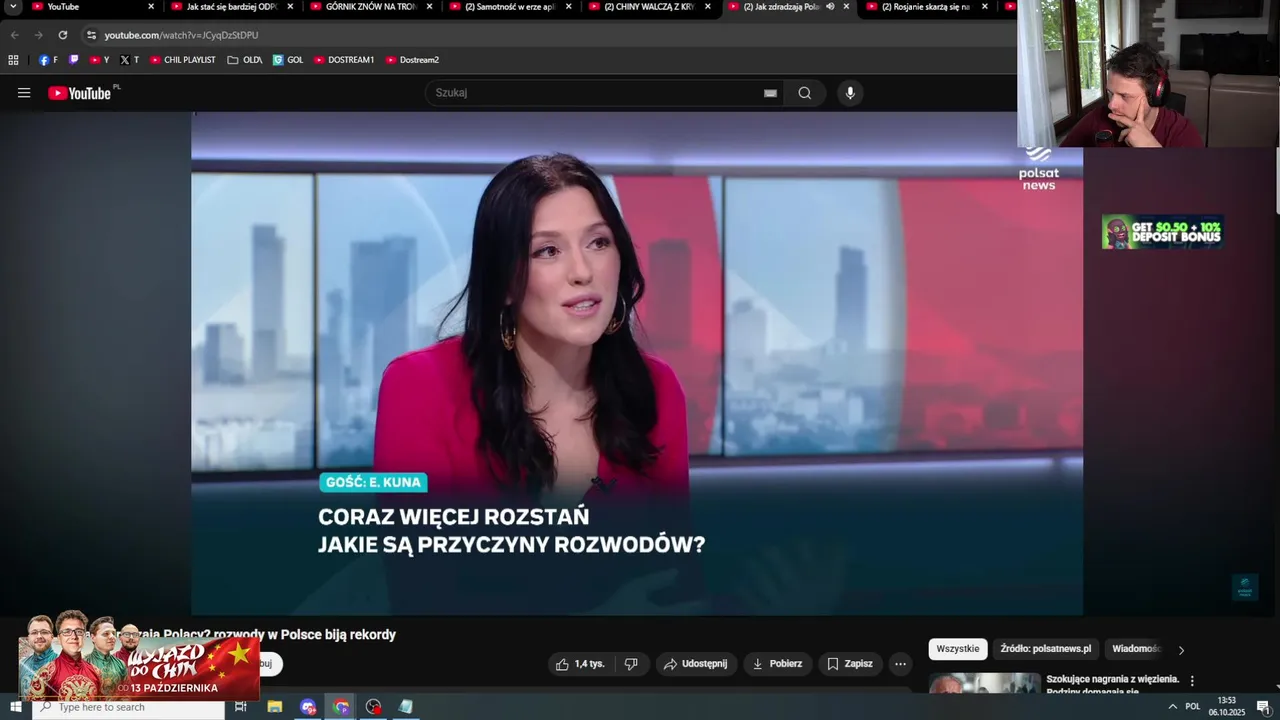Open the Facebook F bookmark

(x=48, y=60)
